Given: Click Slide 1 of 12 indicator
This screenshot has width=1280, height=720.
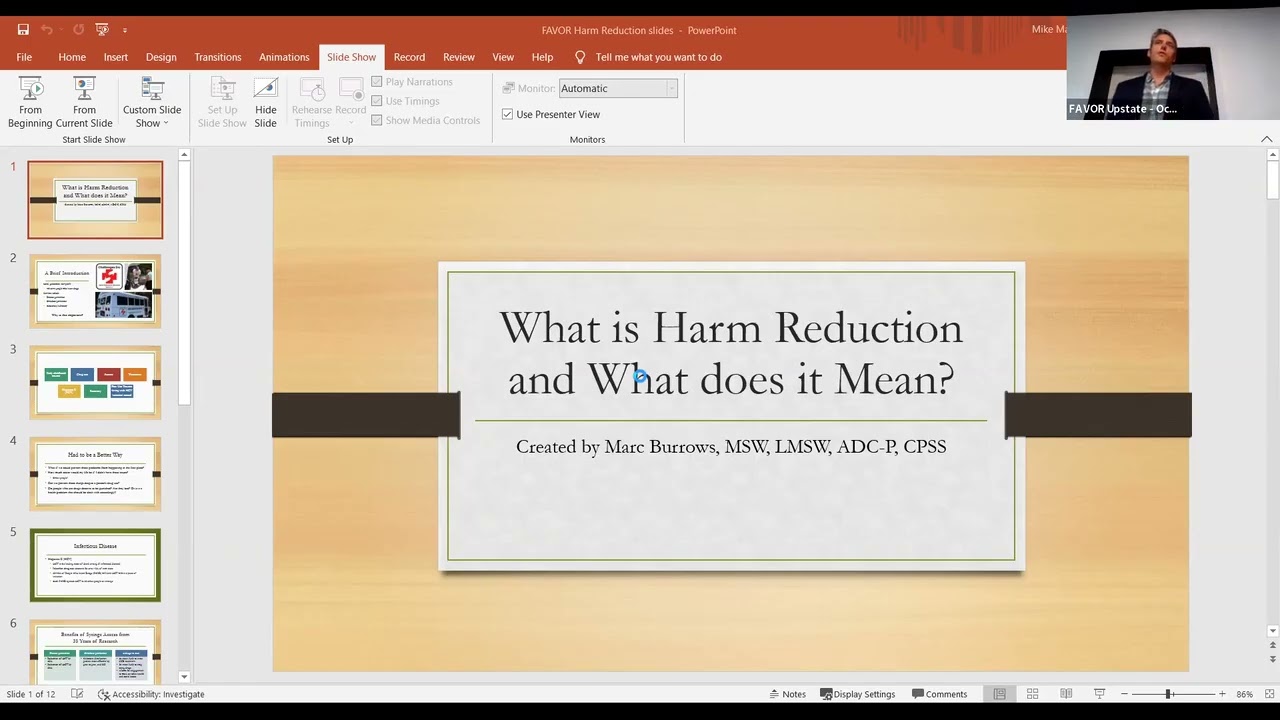Looking at the screenshot, I should (x=31, y=694).
